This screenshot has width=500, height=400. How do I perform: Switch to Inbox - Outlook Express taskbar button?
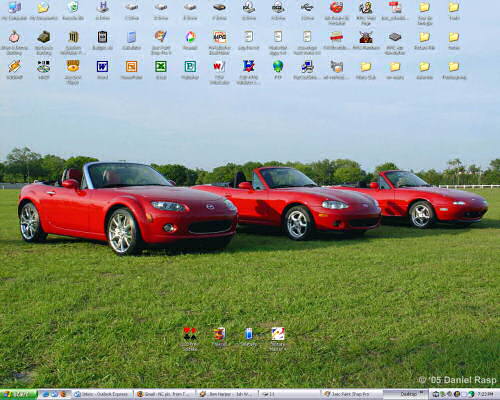[x=103, y=394]
